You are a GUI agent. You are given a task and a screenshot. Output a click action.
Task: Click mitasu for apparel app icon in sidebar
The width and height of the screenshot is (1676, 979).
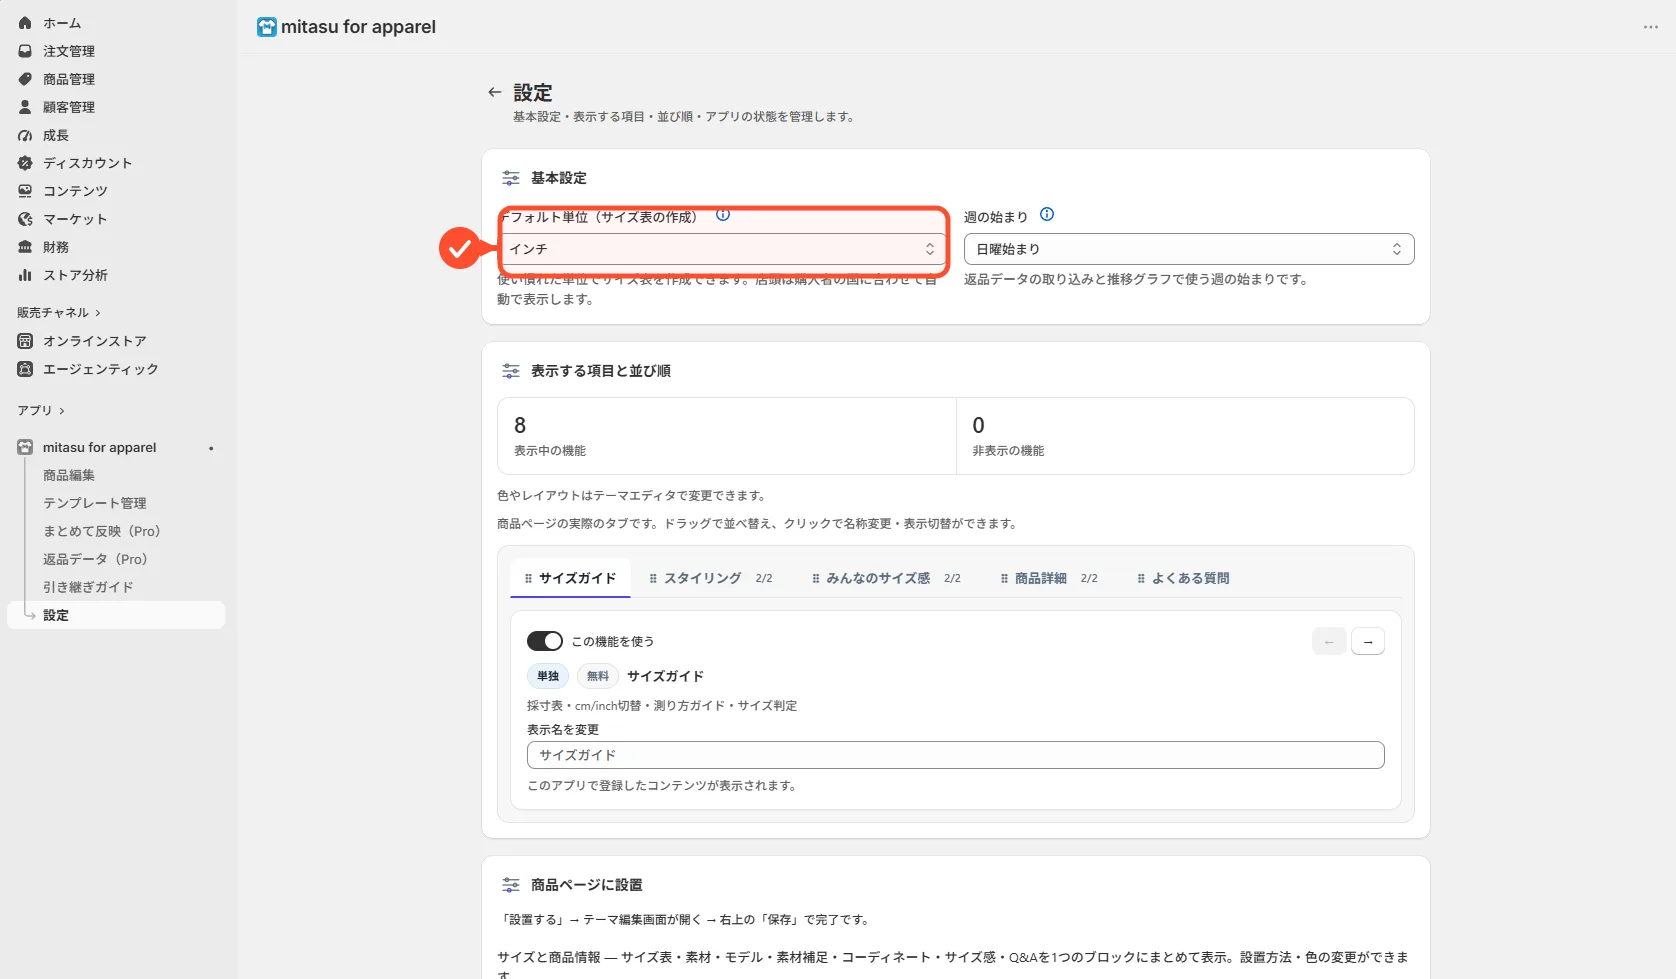point(25,448)
